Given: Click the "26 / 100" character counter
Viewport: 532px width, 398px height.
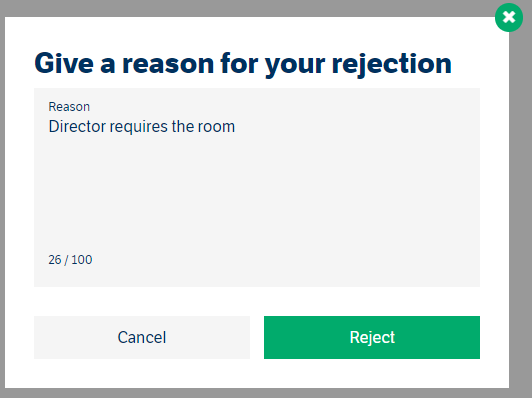Looking at the screenshot, I should 70,260.
